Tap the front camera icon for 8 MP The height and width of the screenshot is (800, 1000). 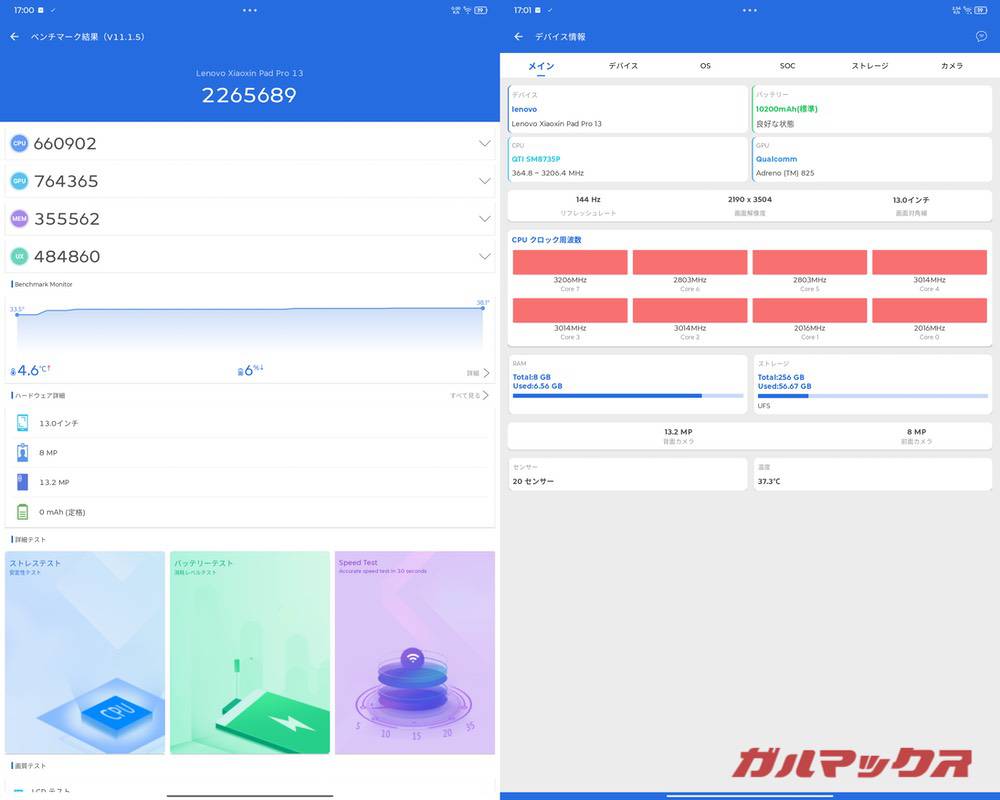pyautogui.click(x=22, y=452)
